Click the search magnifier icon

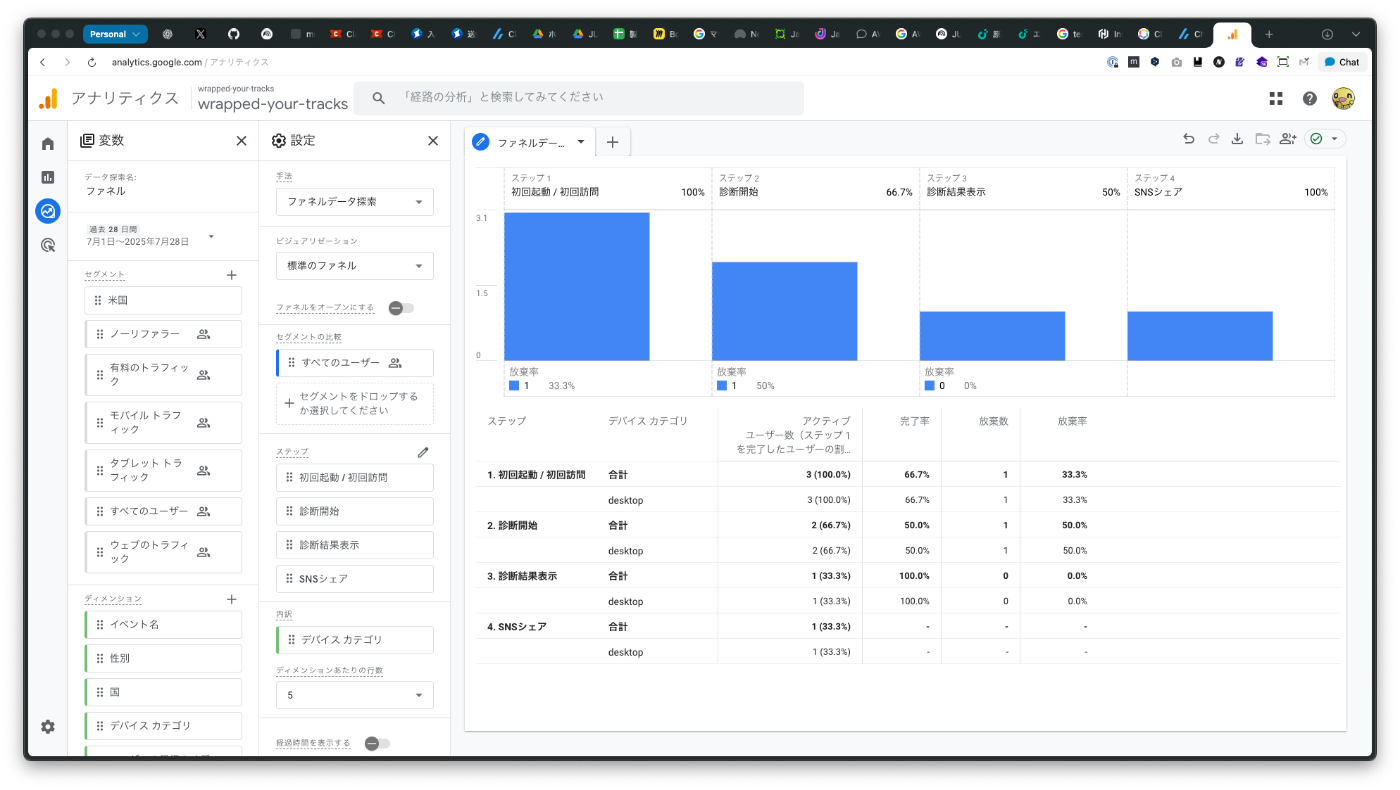point(379,98)
